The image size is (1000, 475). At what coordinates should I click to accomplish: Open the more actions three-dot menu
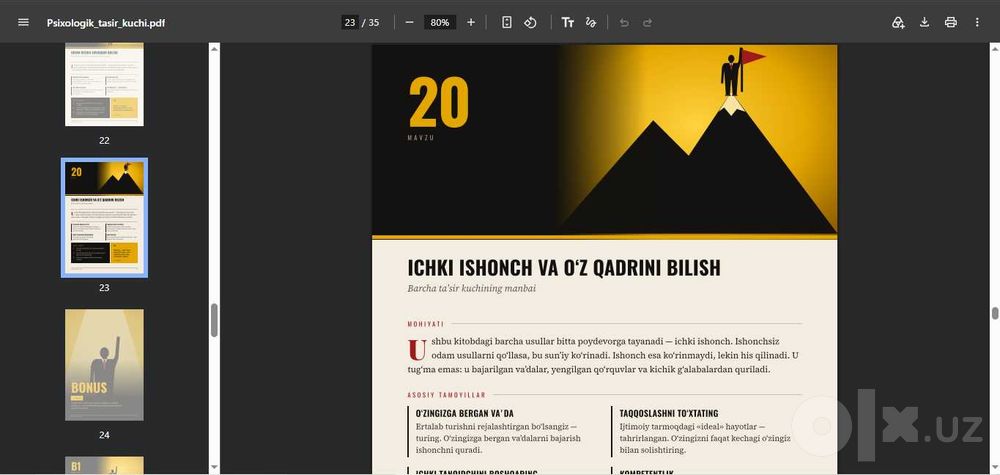tap(977, 22)
